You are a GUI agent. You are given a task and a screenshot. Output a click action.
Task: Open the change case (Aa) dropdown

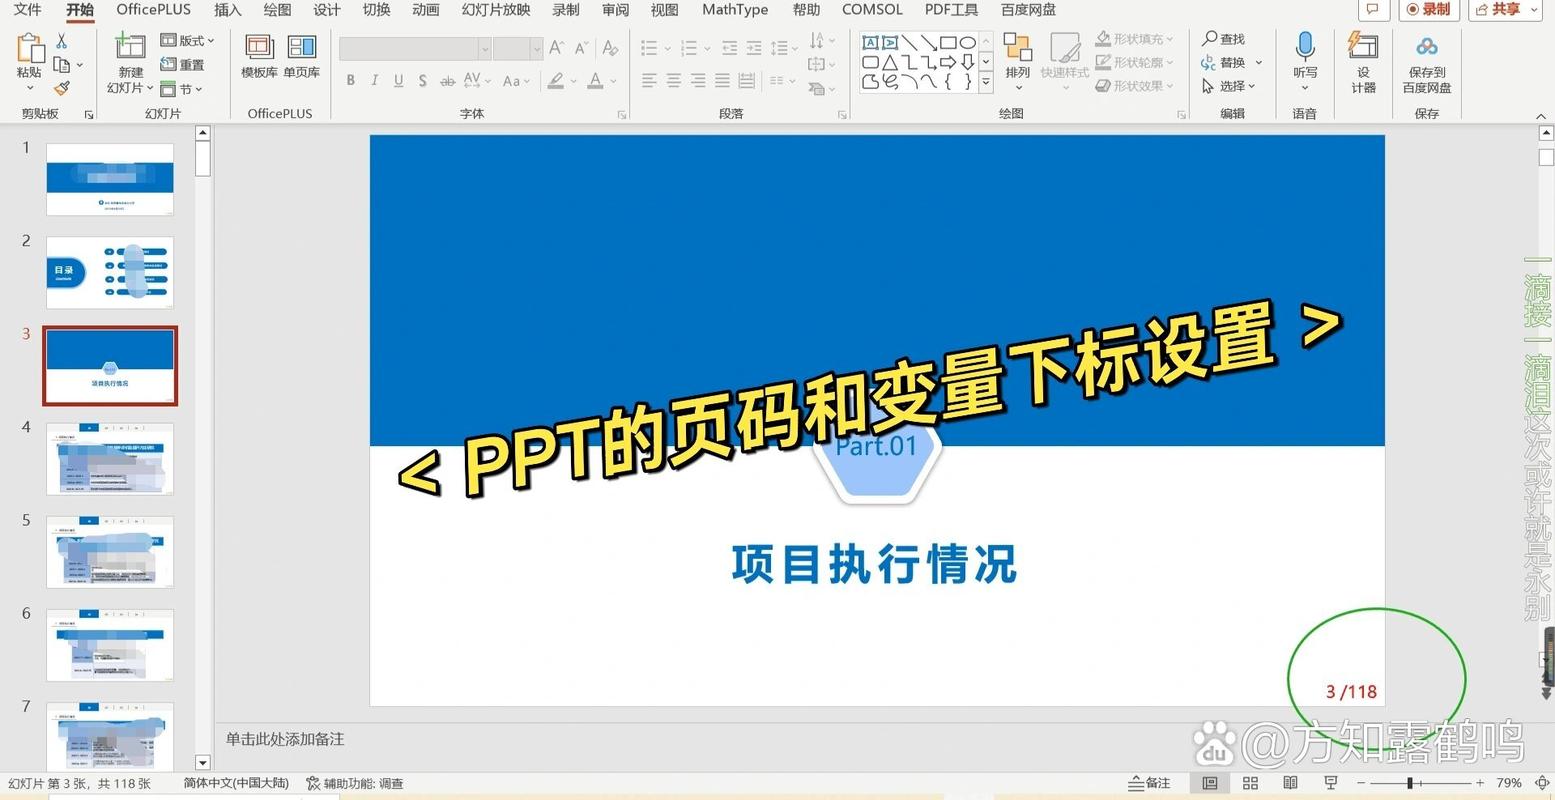517,80
